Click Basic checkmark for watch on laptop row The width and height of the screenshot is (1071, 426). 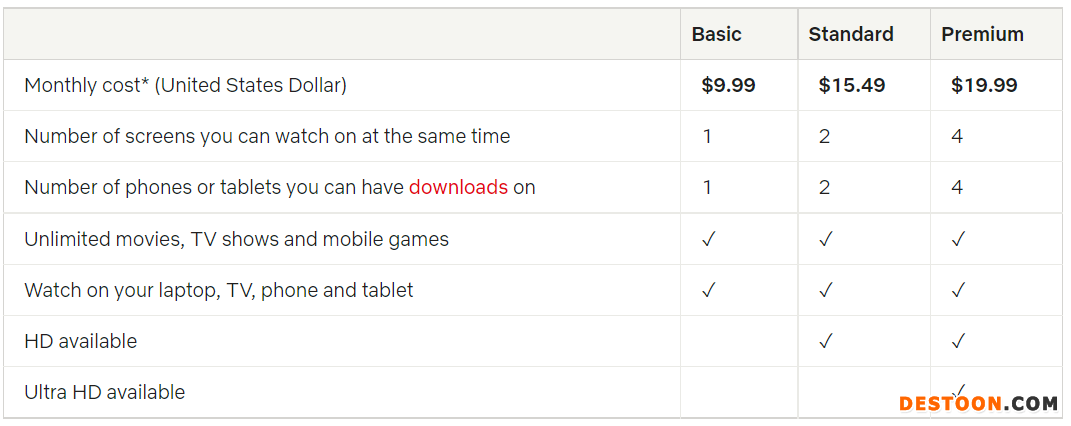coord(708,290)
